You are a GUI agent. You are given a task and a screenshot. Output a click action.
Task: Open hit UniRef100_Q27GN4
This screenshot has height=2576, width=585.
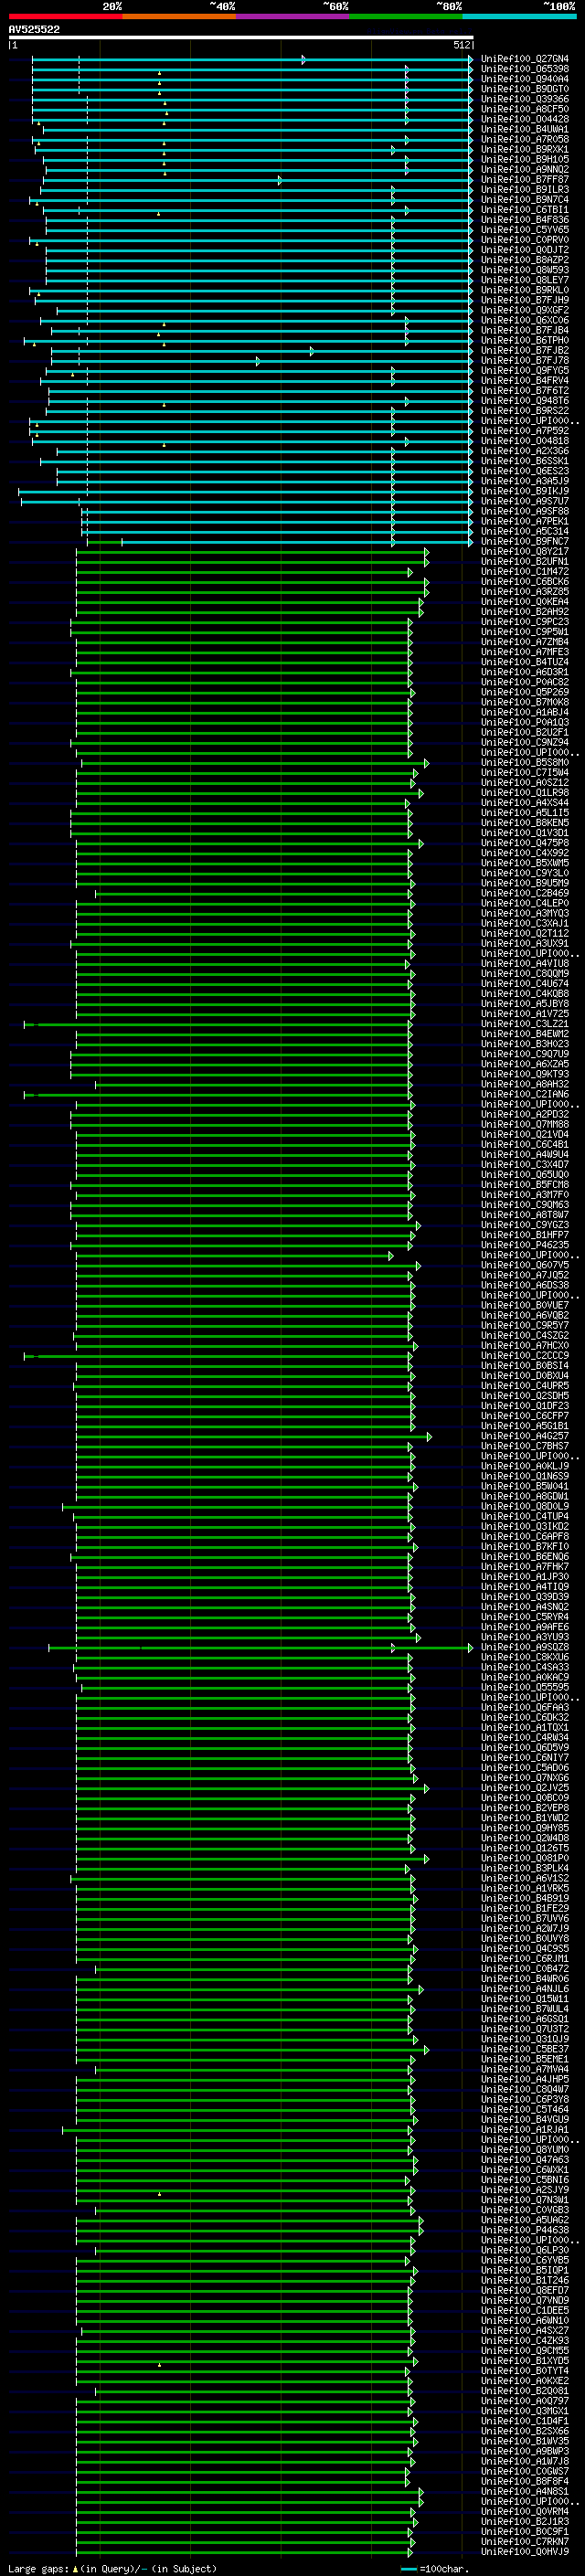[525, 59]
